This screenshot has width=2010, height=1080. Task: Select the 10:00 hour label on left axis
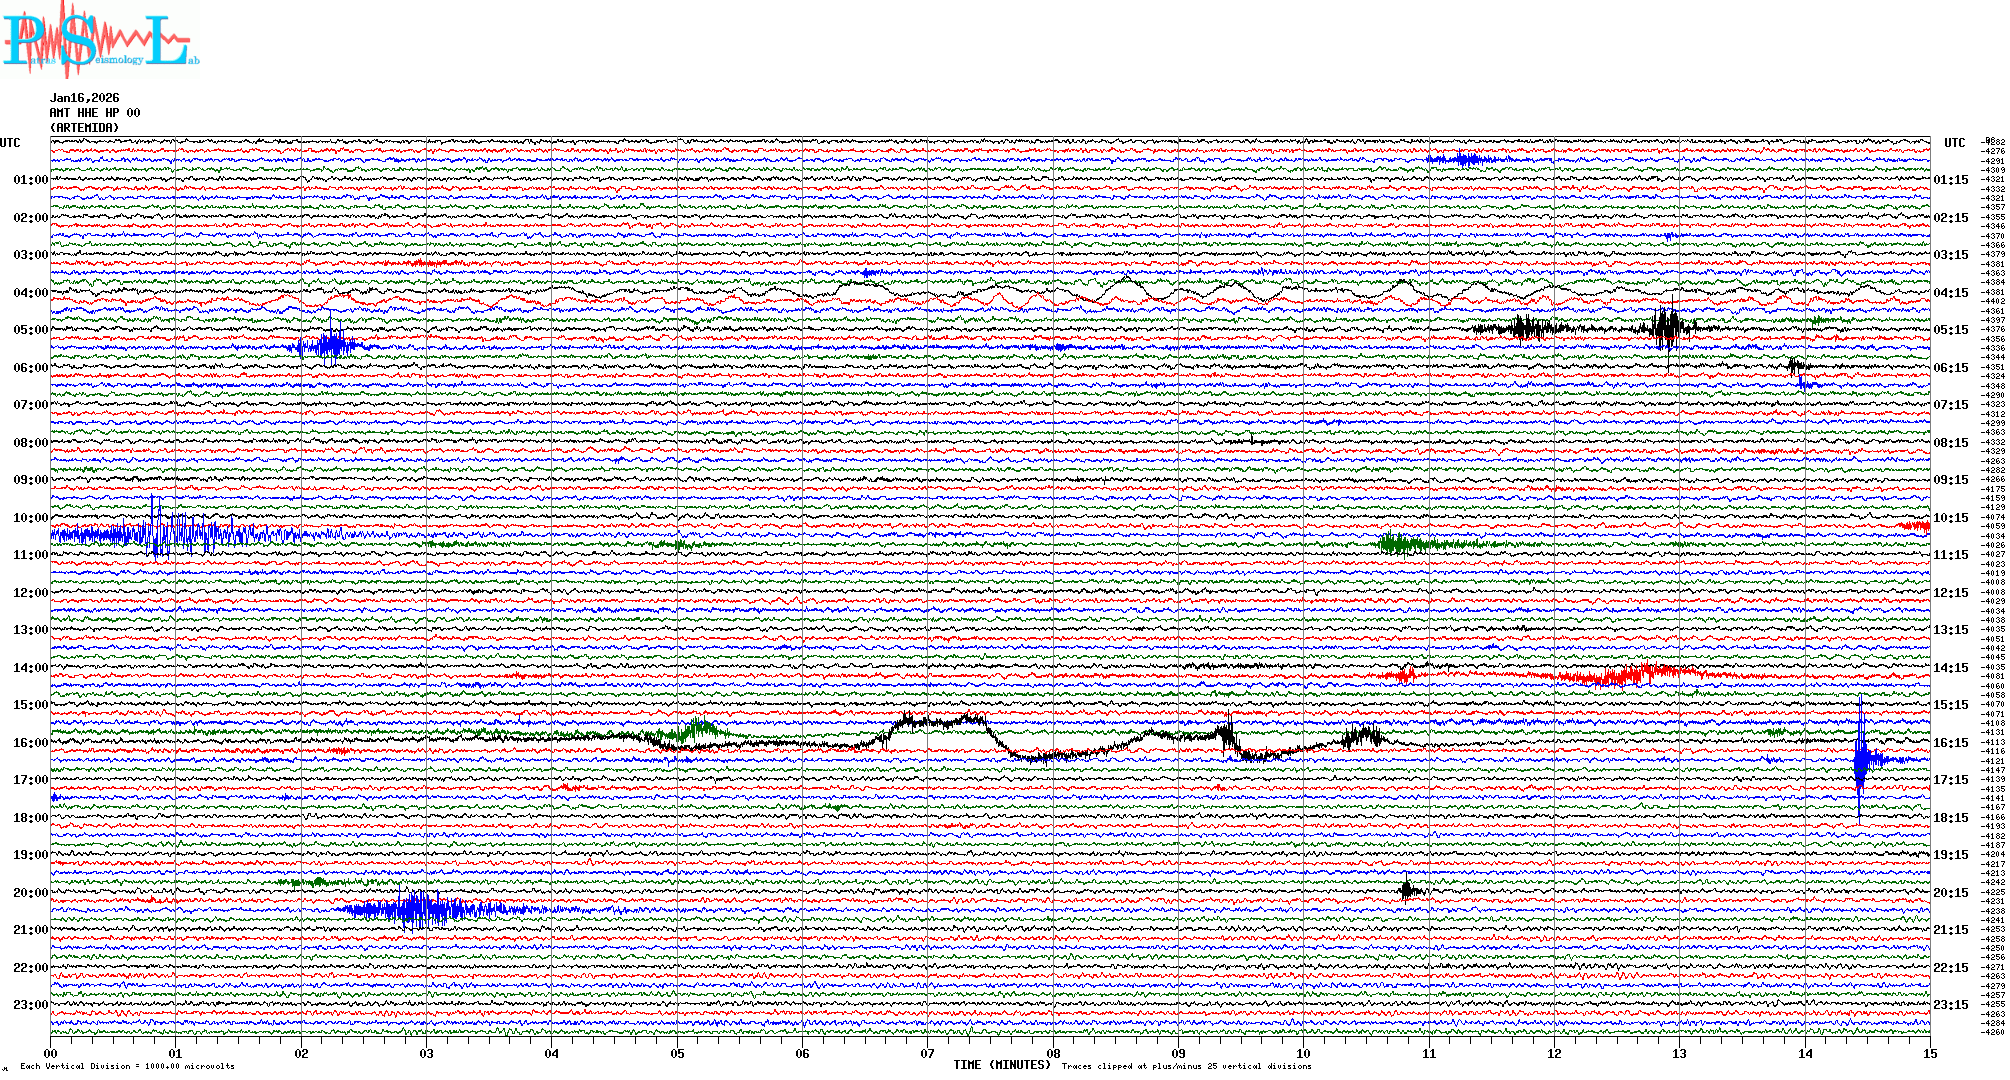(x=30, y=518)
